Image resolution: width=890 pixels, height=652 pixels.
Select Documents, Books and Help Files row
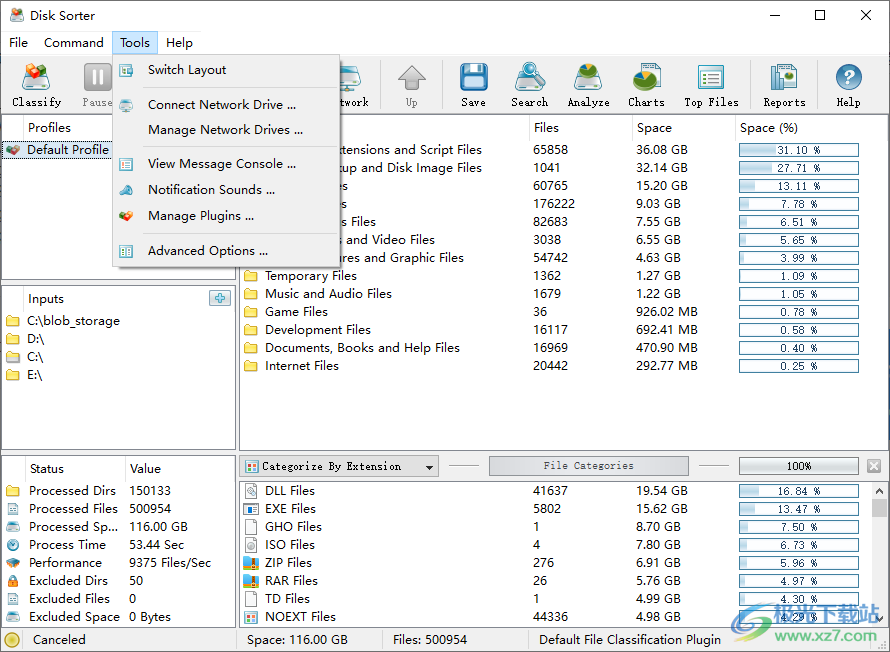point(562,348)
